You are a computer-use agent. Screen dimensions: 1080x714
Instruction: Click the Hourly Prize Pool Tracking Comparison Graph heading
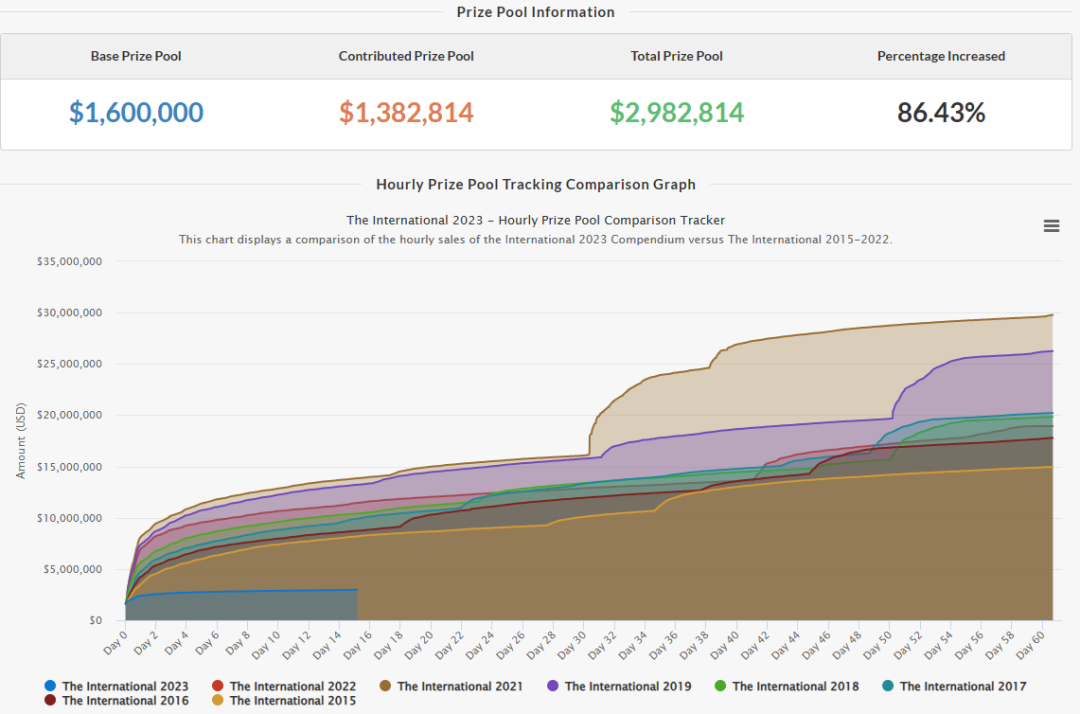(x=536, y=185)
